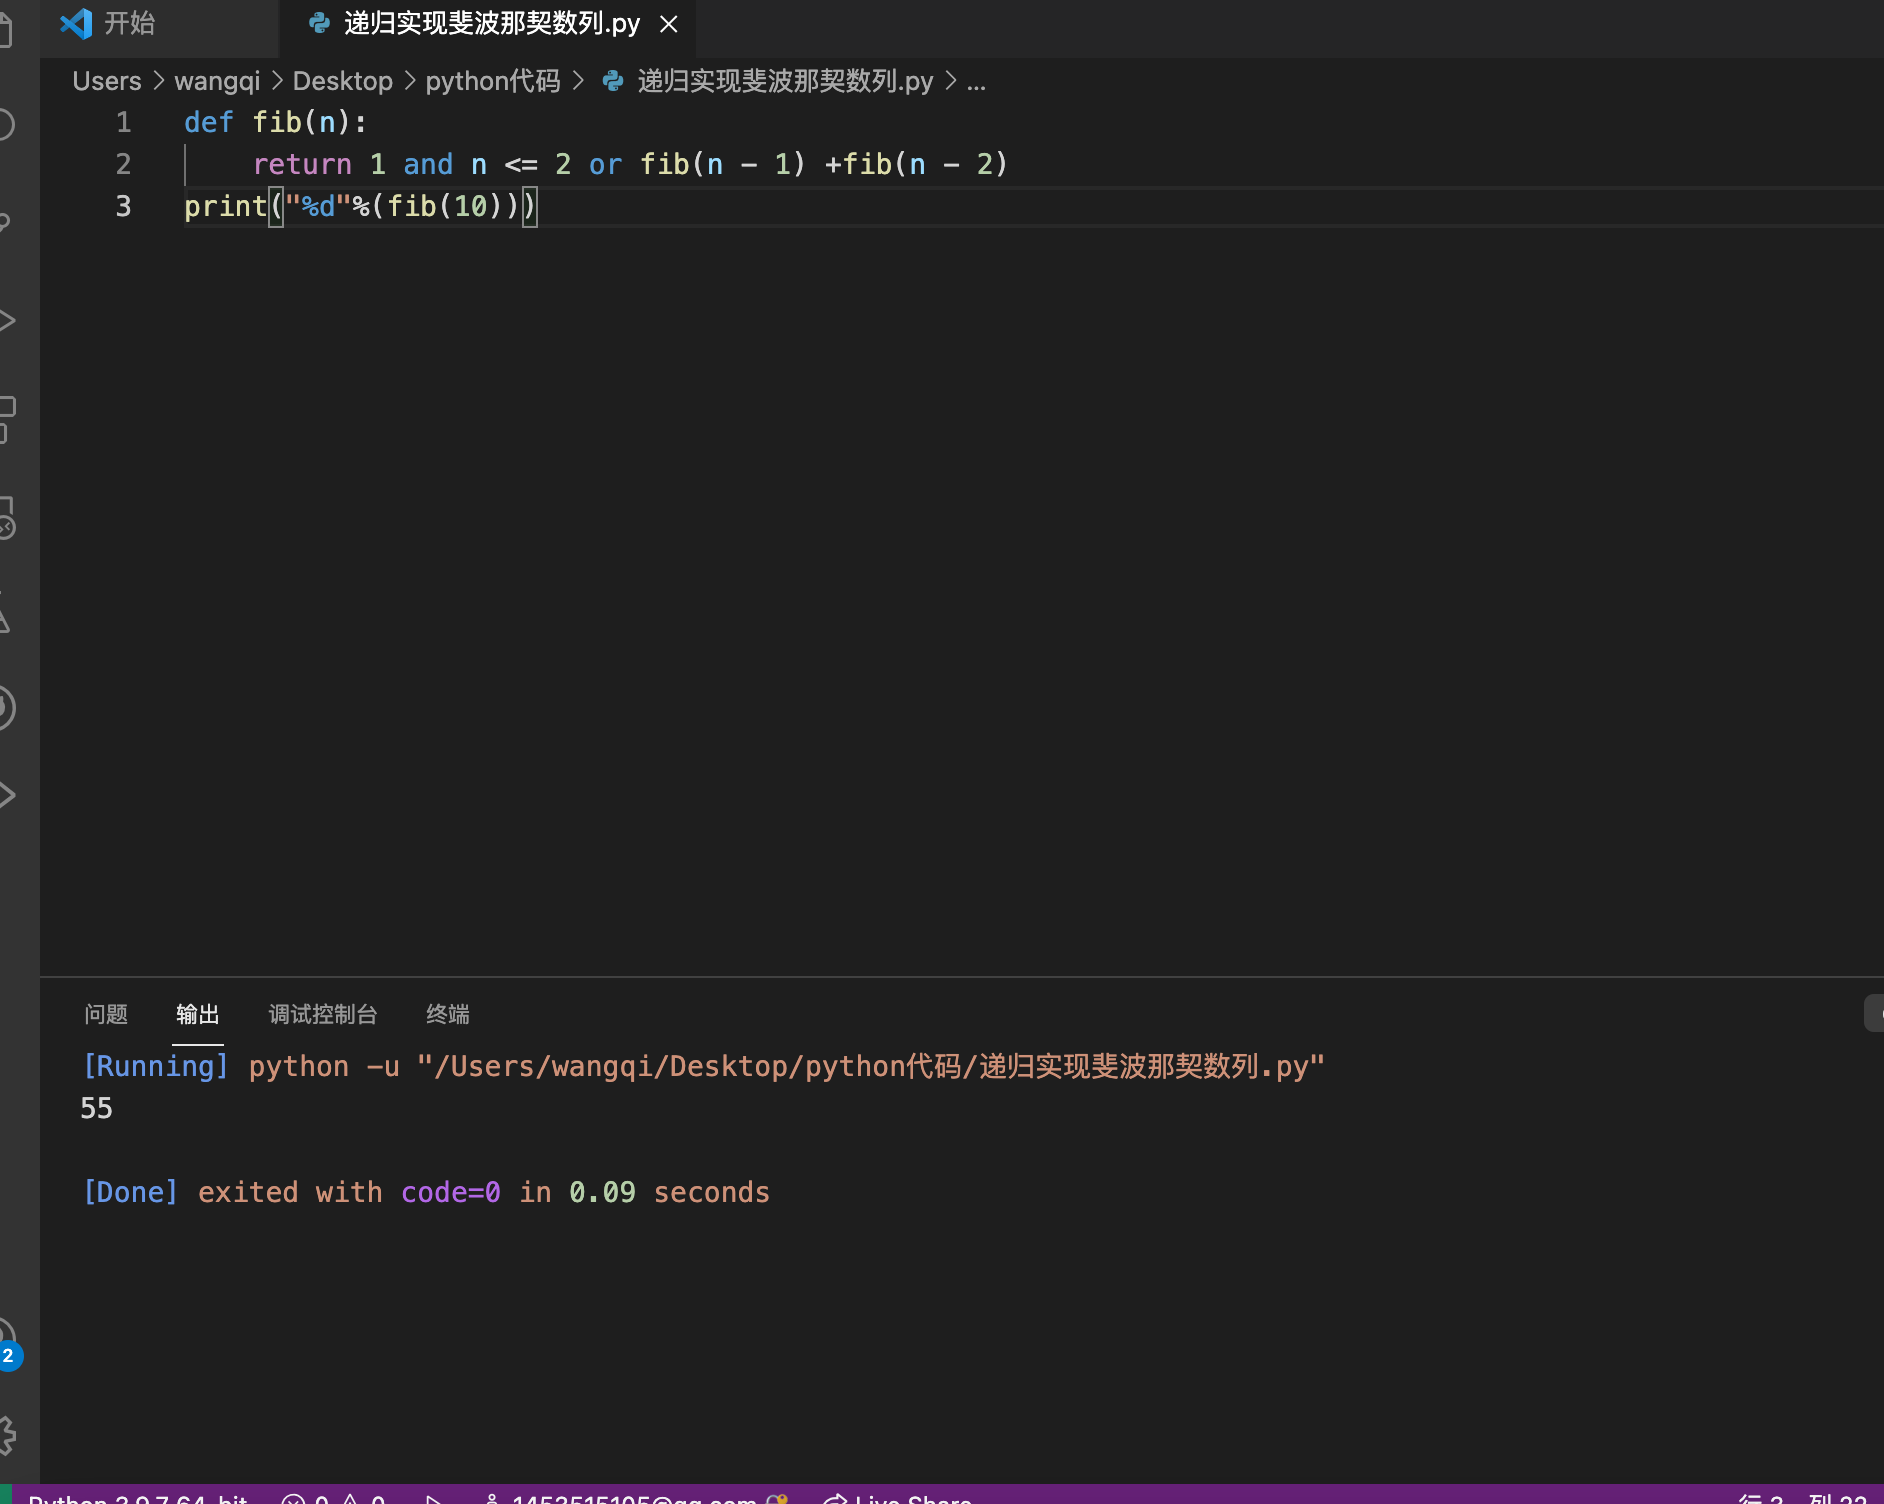Select the 输出 (Output) panel tab
1884x1504 pixels.
198,1014
